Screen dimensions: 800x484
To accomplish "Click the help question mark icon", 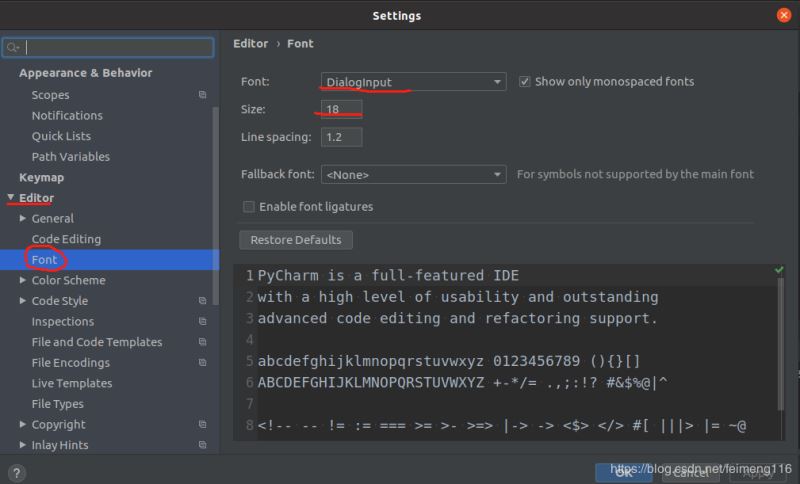I will (17, 473).
